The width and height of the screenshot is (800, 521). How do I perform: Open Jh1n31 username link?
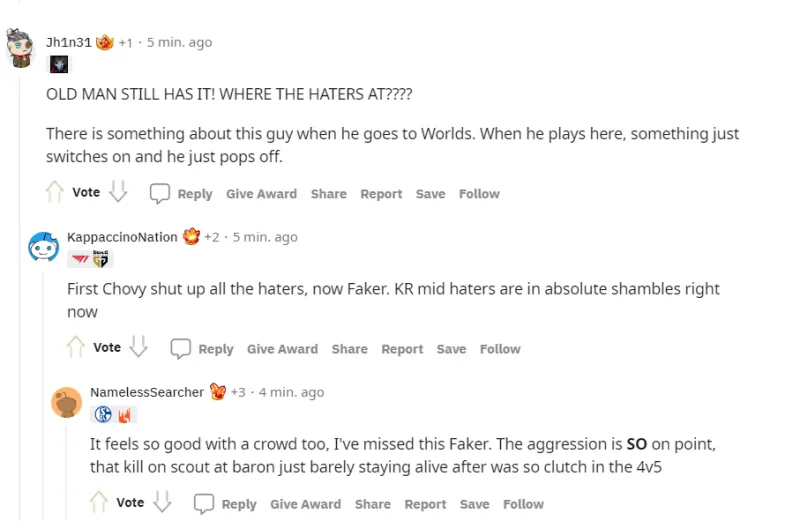pos(69,42)
